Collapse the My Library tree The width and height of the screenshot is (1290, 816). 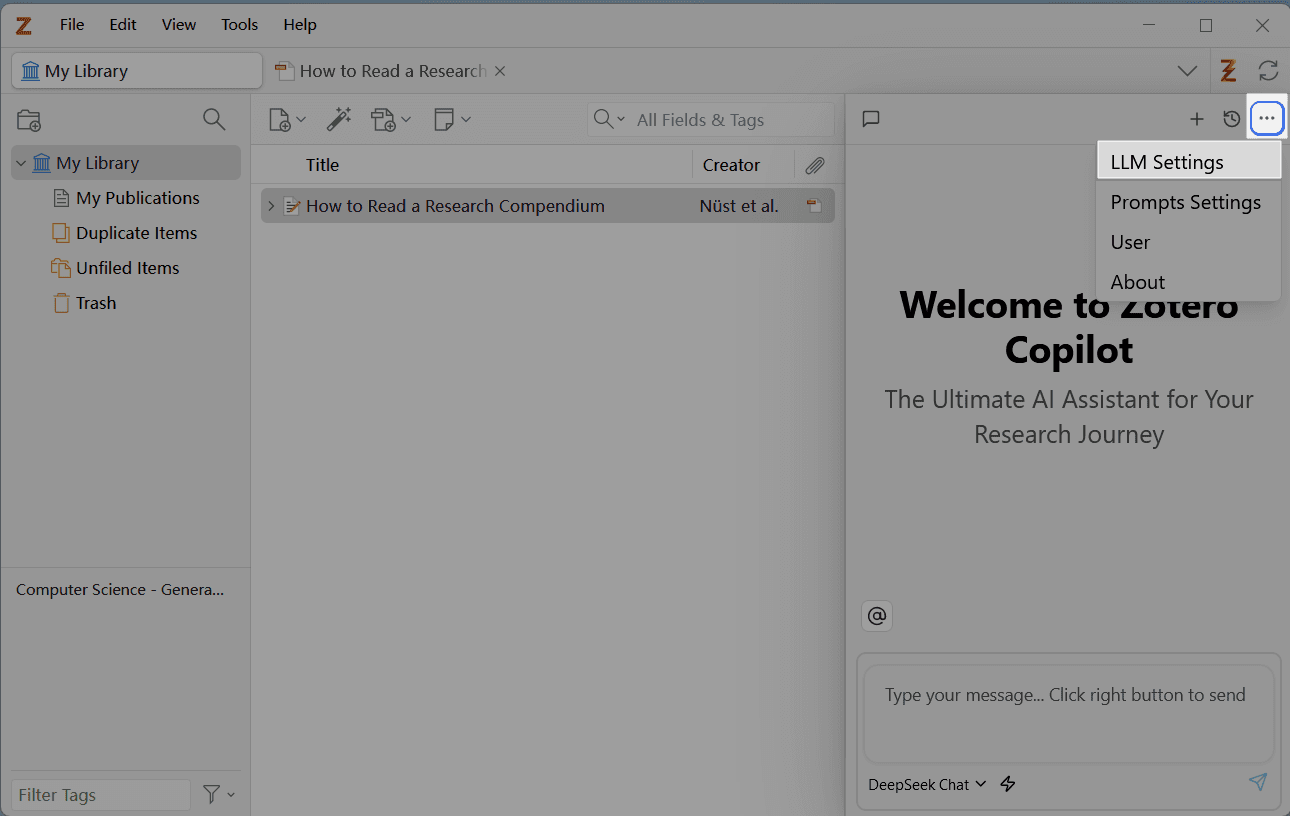pyautogui.click(x=21, y=163)
